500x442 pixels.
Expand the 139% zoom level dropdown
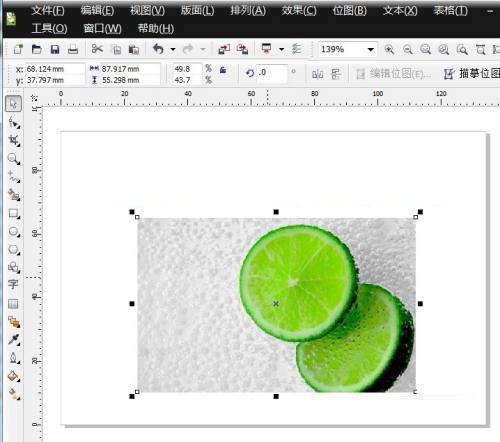tap(370, 50)
